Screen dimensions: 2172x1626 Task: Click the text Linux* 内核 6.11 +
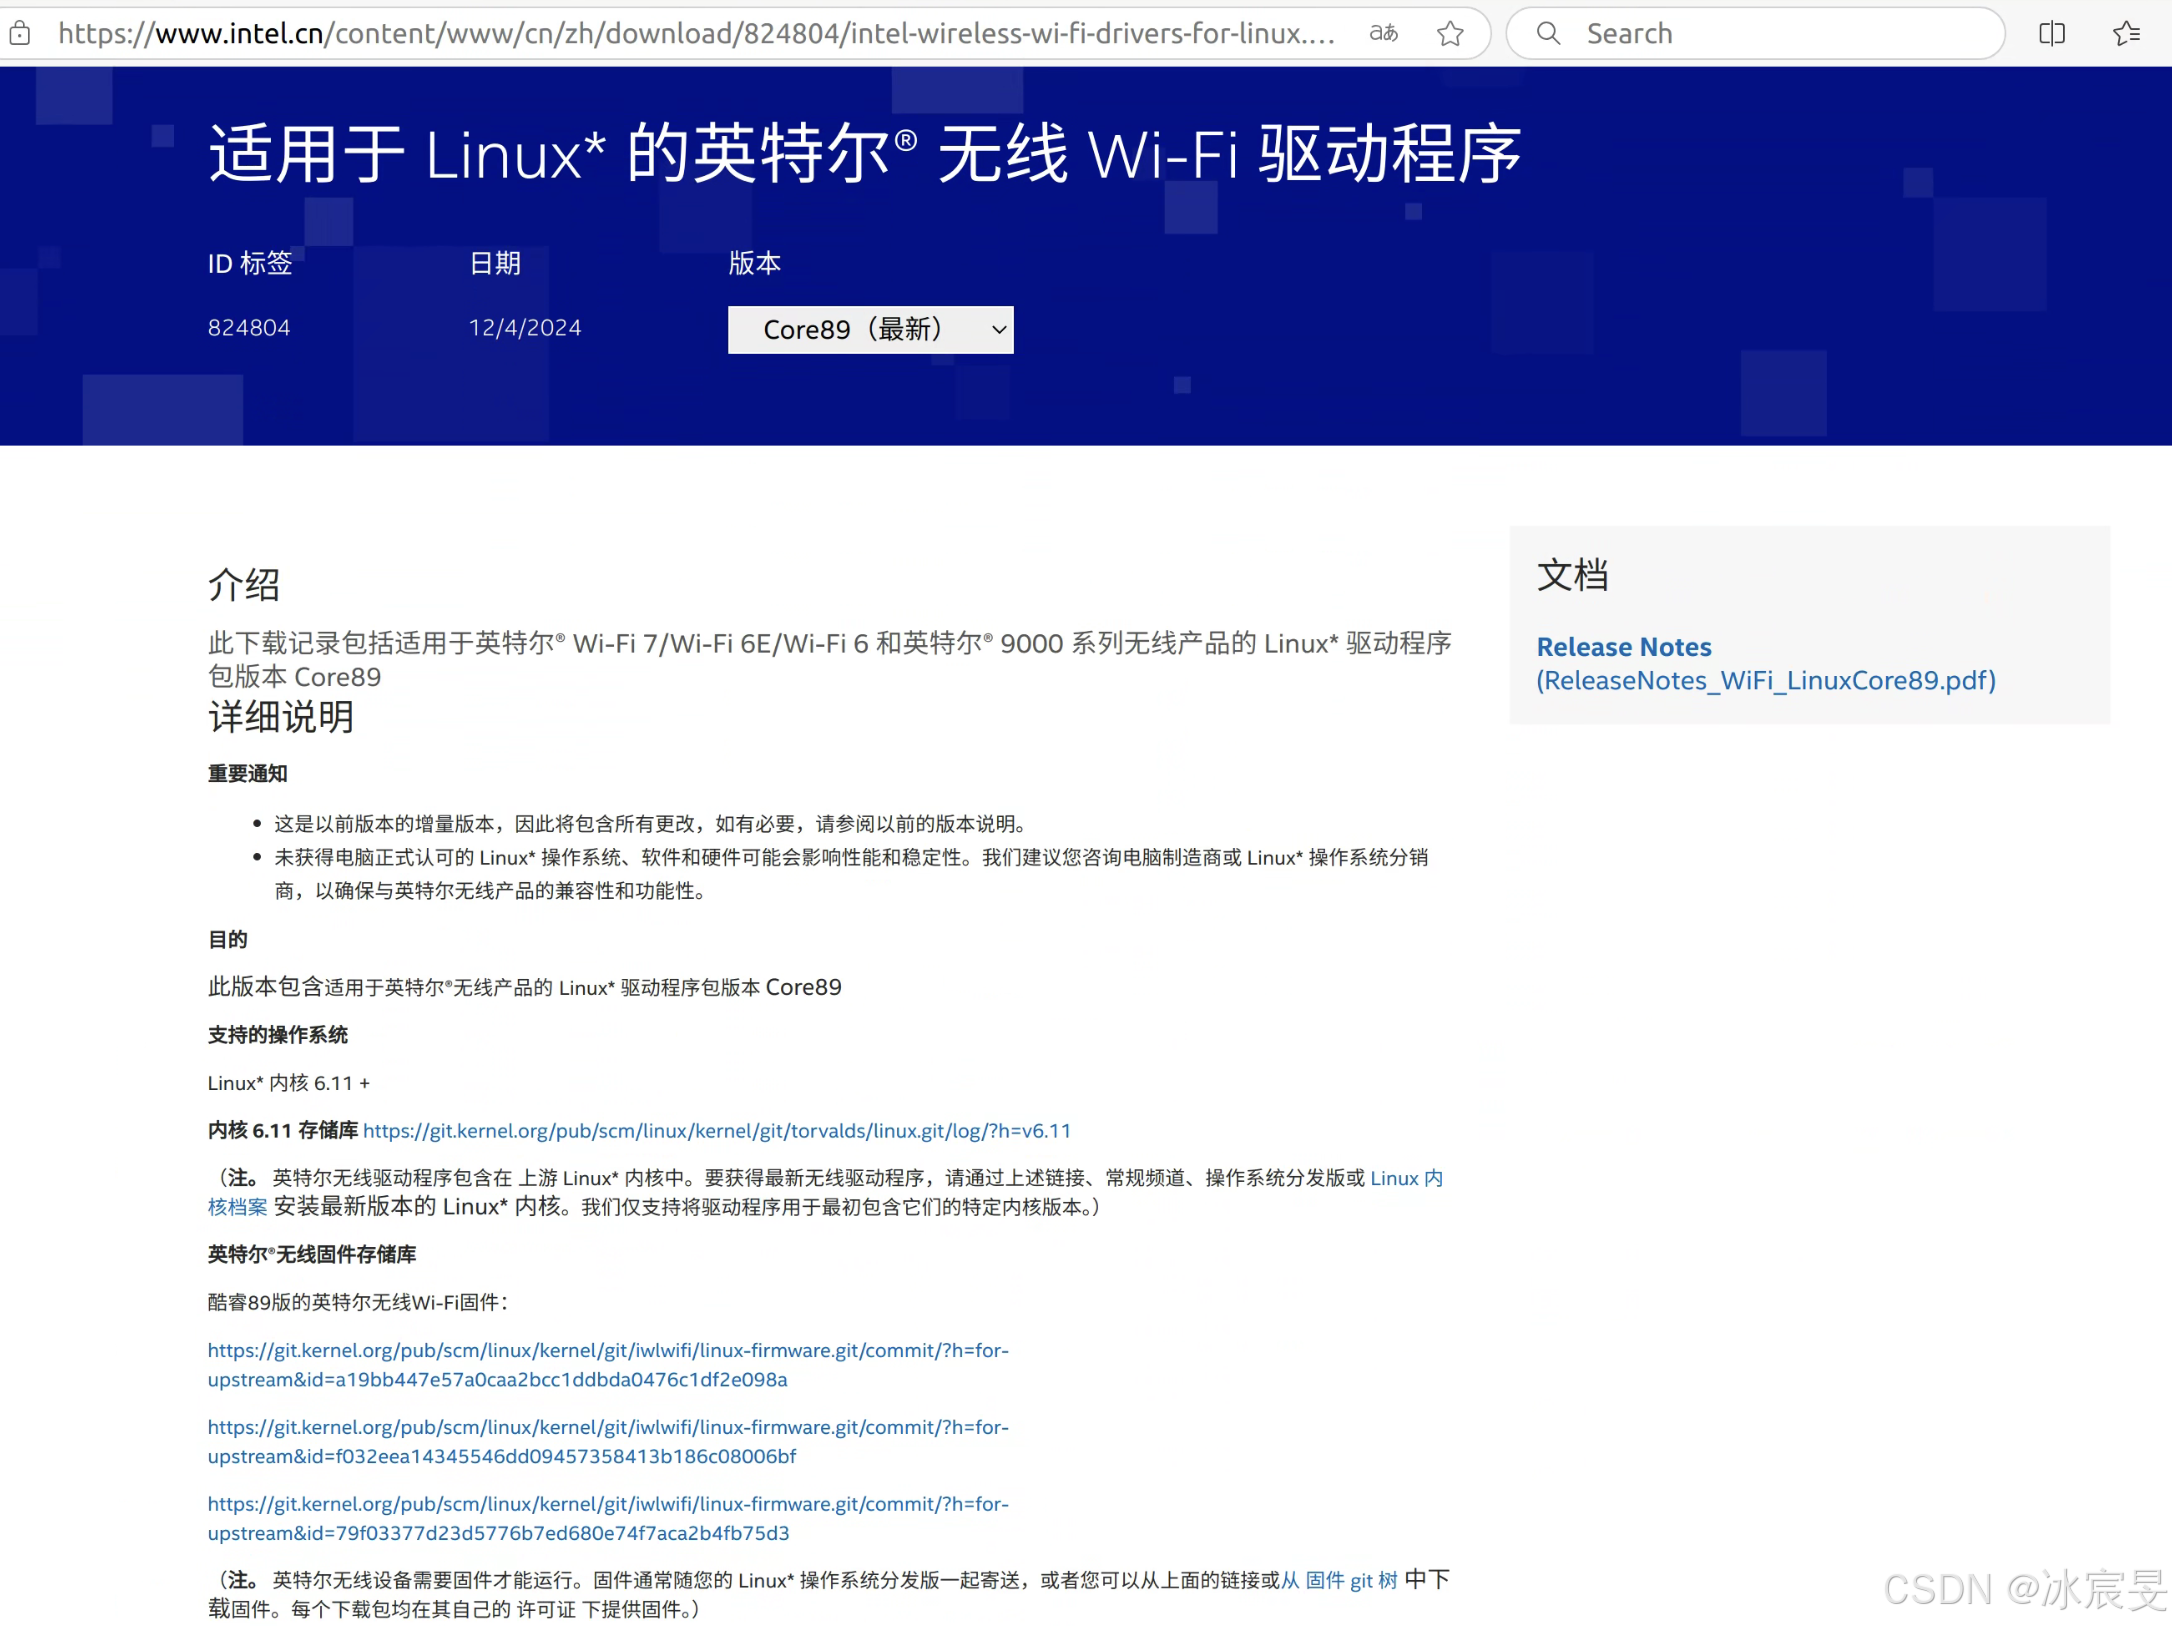point(289,1083)
